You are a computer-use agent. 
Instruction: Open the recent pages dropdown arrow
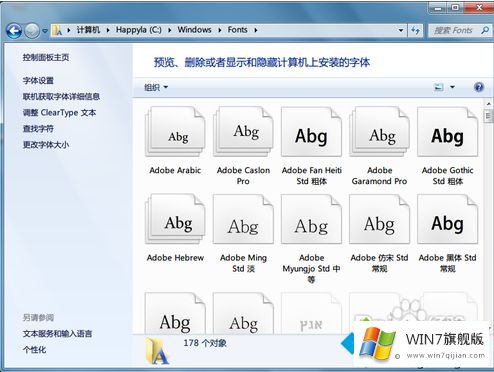click(x=45, y=31)
